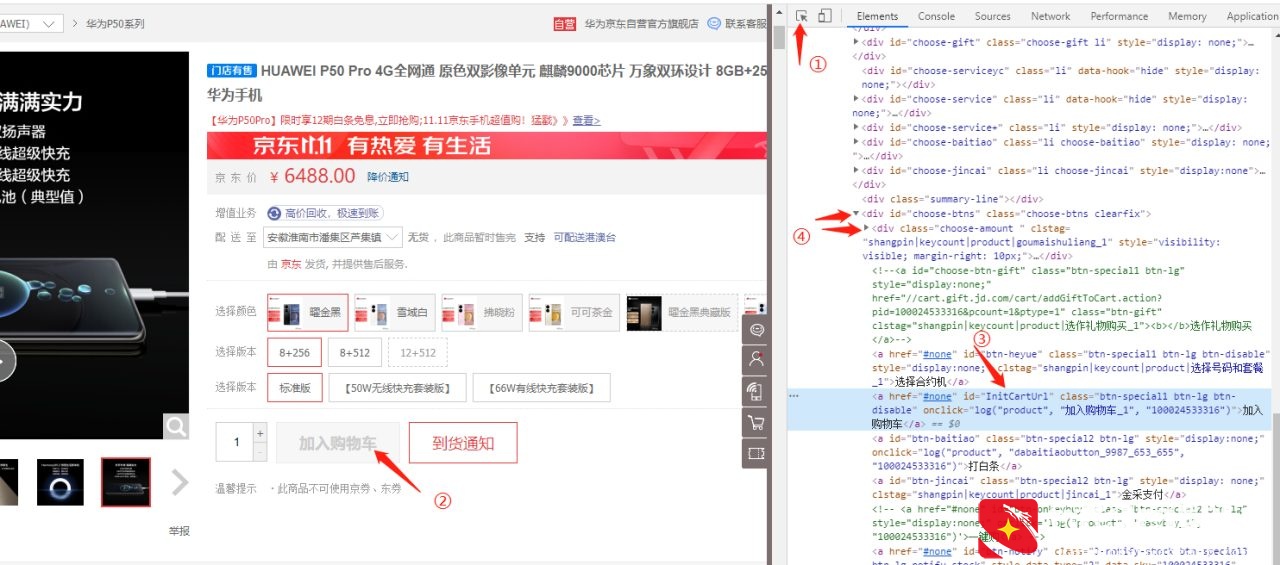The image size is (1280, 565).
Task: Open the 查看> promotion link
Action: click(x=586, y=120)
